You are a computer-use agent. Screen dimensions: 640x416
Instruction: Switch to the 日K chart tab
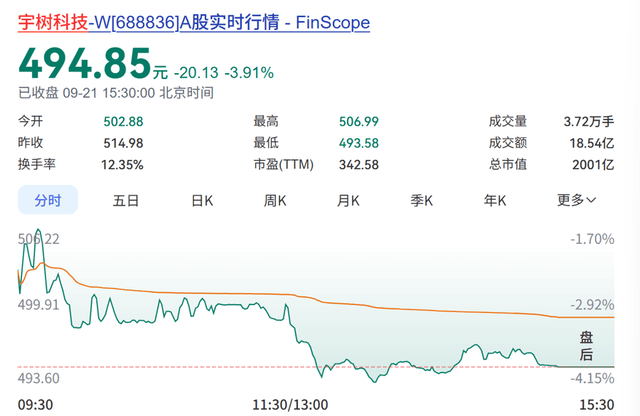[x=202, y=200]
